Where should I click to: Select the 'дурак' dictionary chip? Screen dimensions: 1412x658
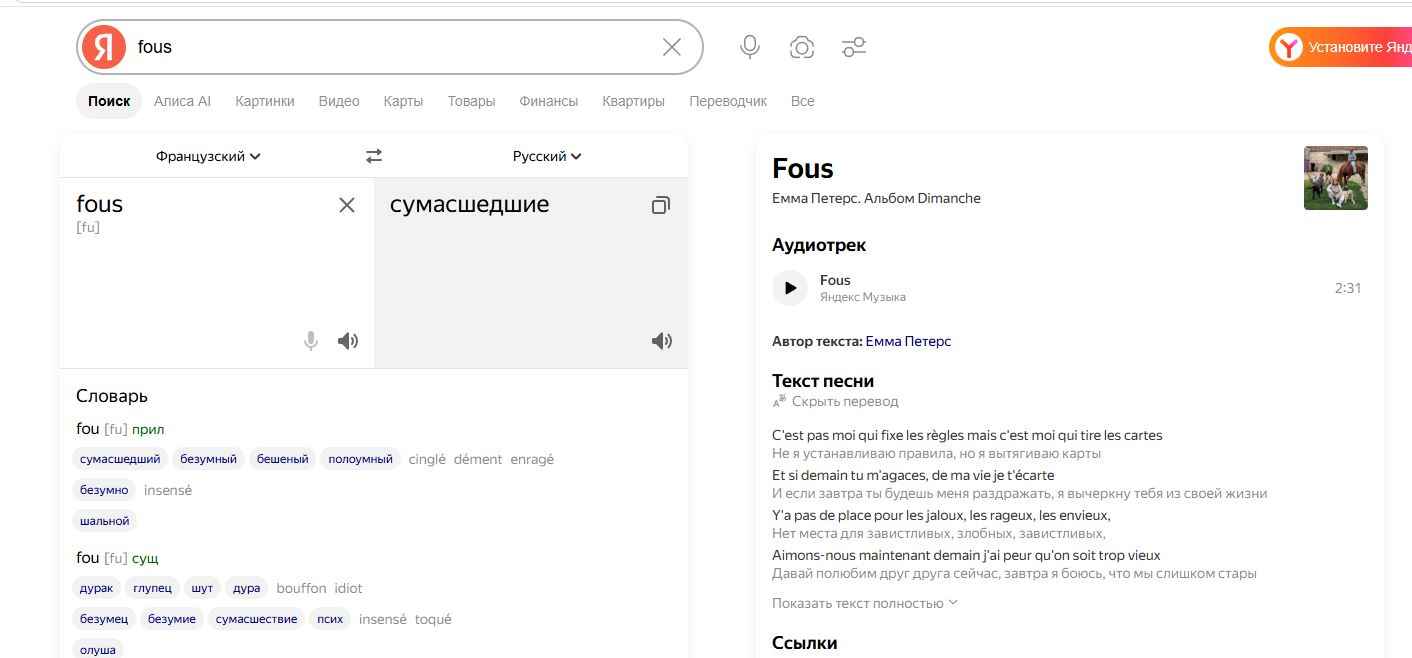pyautogui.click(x=97, y=588)
